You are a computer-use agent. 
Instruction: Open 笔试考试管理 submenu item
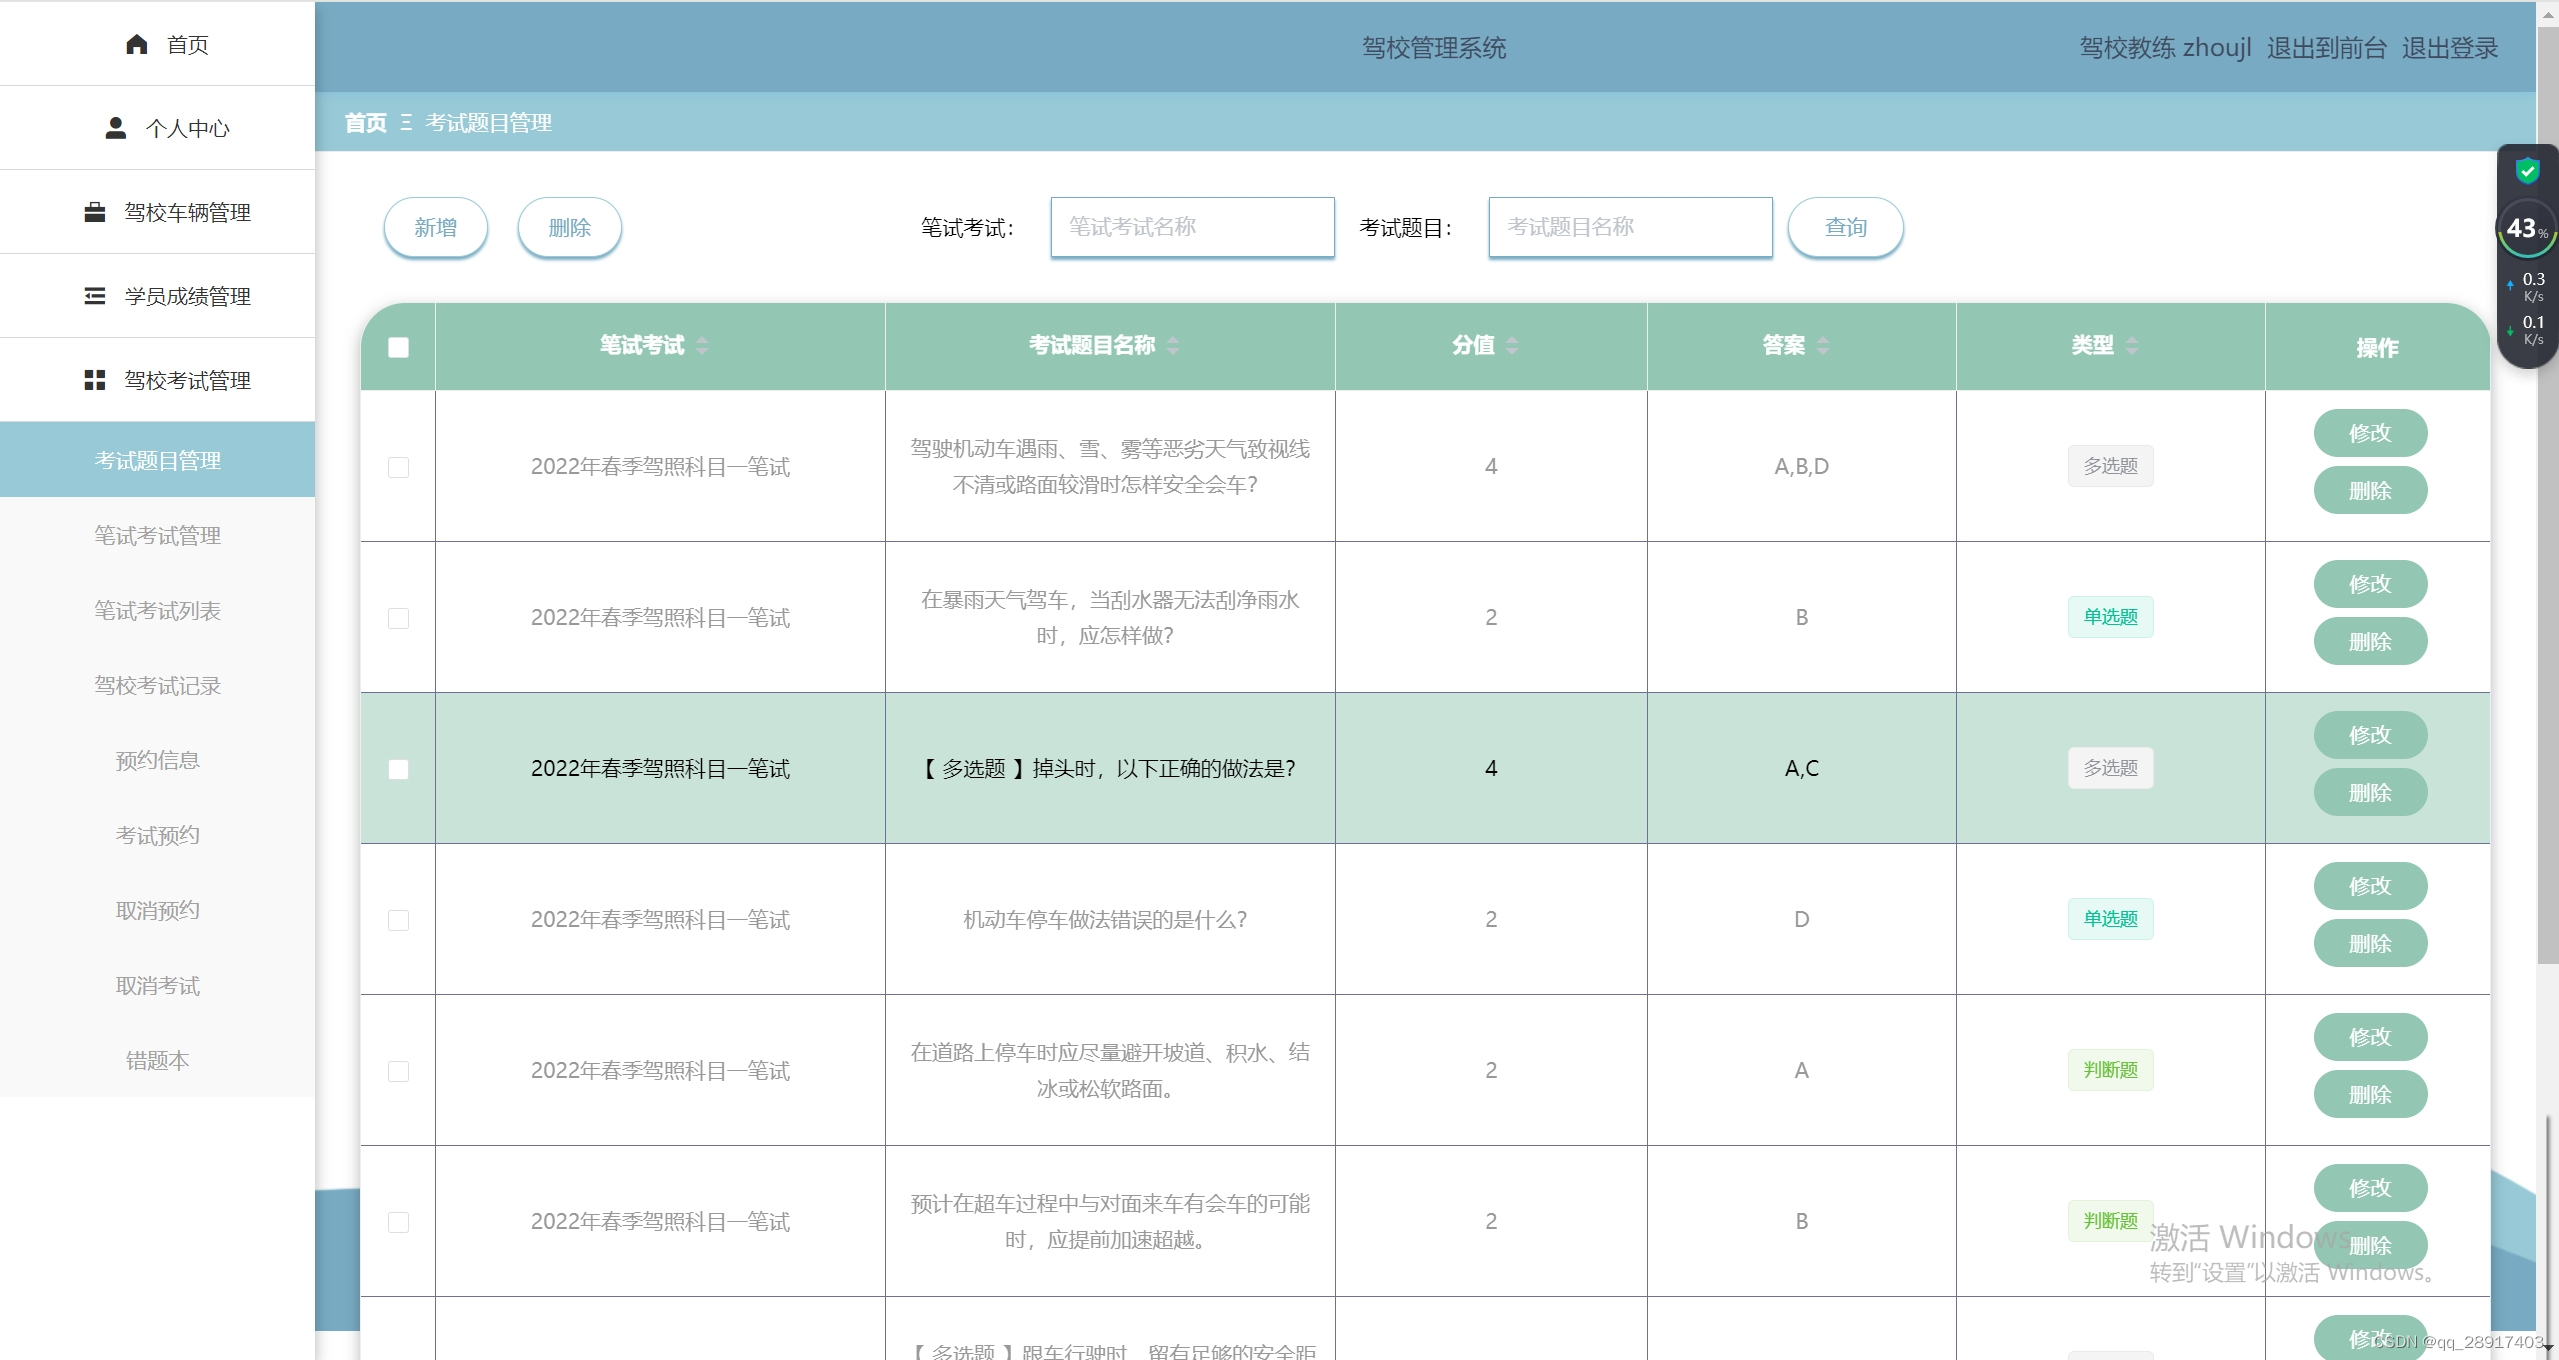pyautogui.click(x=157, y=536)
